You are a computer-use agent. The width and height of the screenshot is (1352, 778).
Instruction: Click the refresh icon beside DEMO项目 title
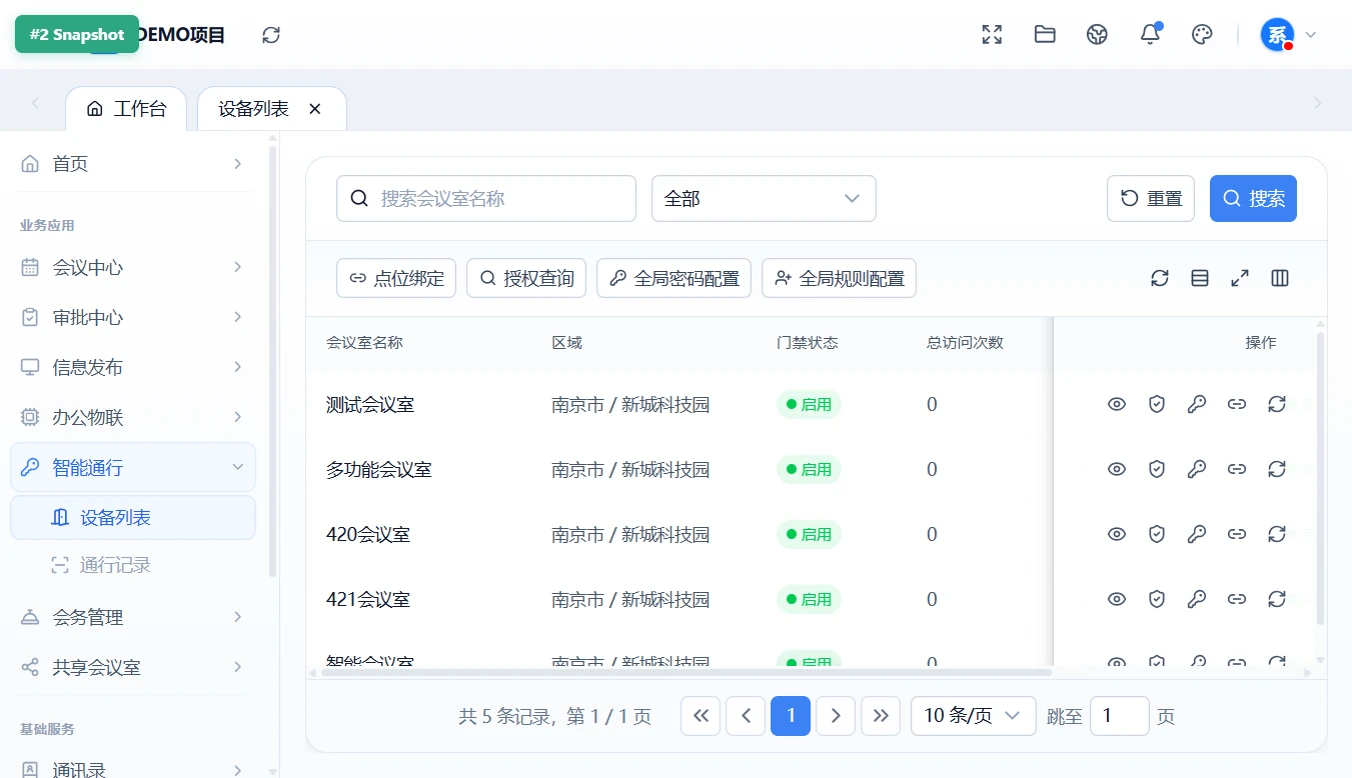[271, 35]
